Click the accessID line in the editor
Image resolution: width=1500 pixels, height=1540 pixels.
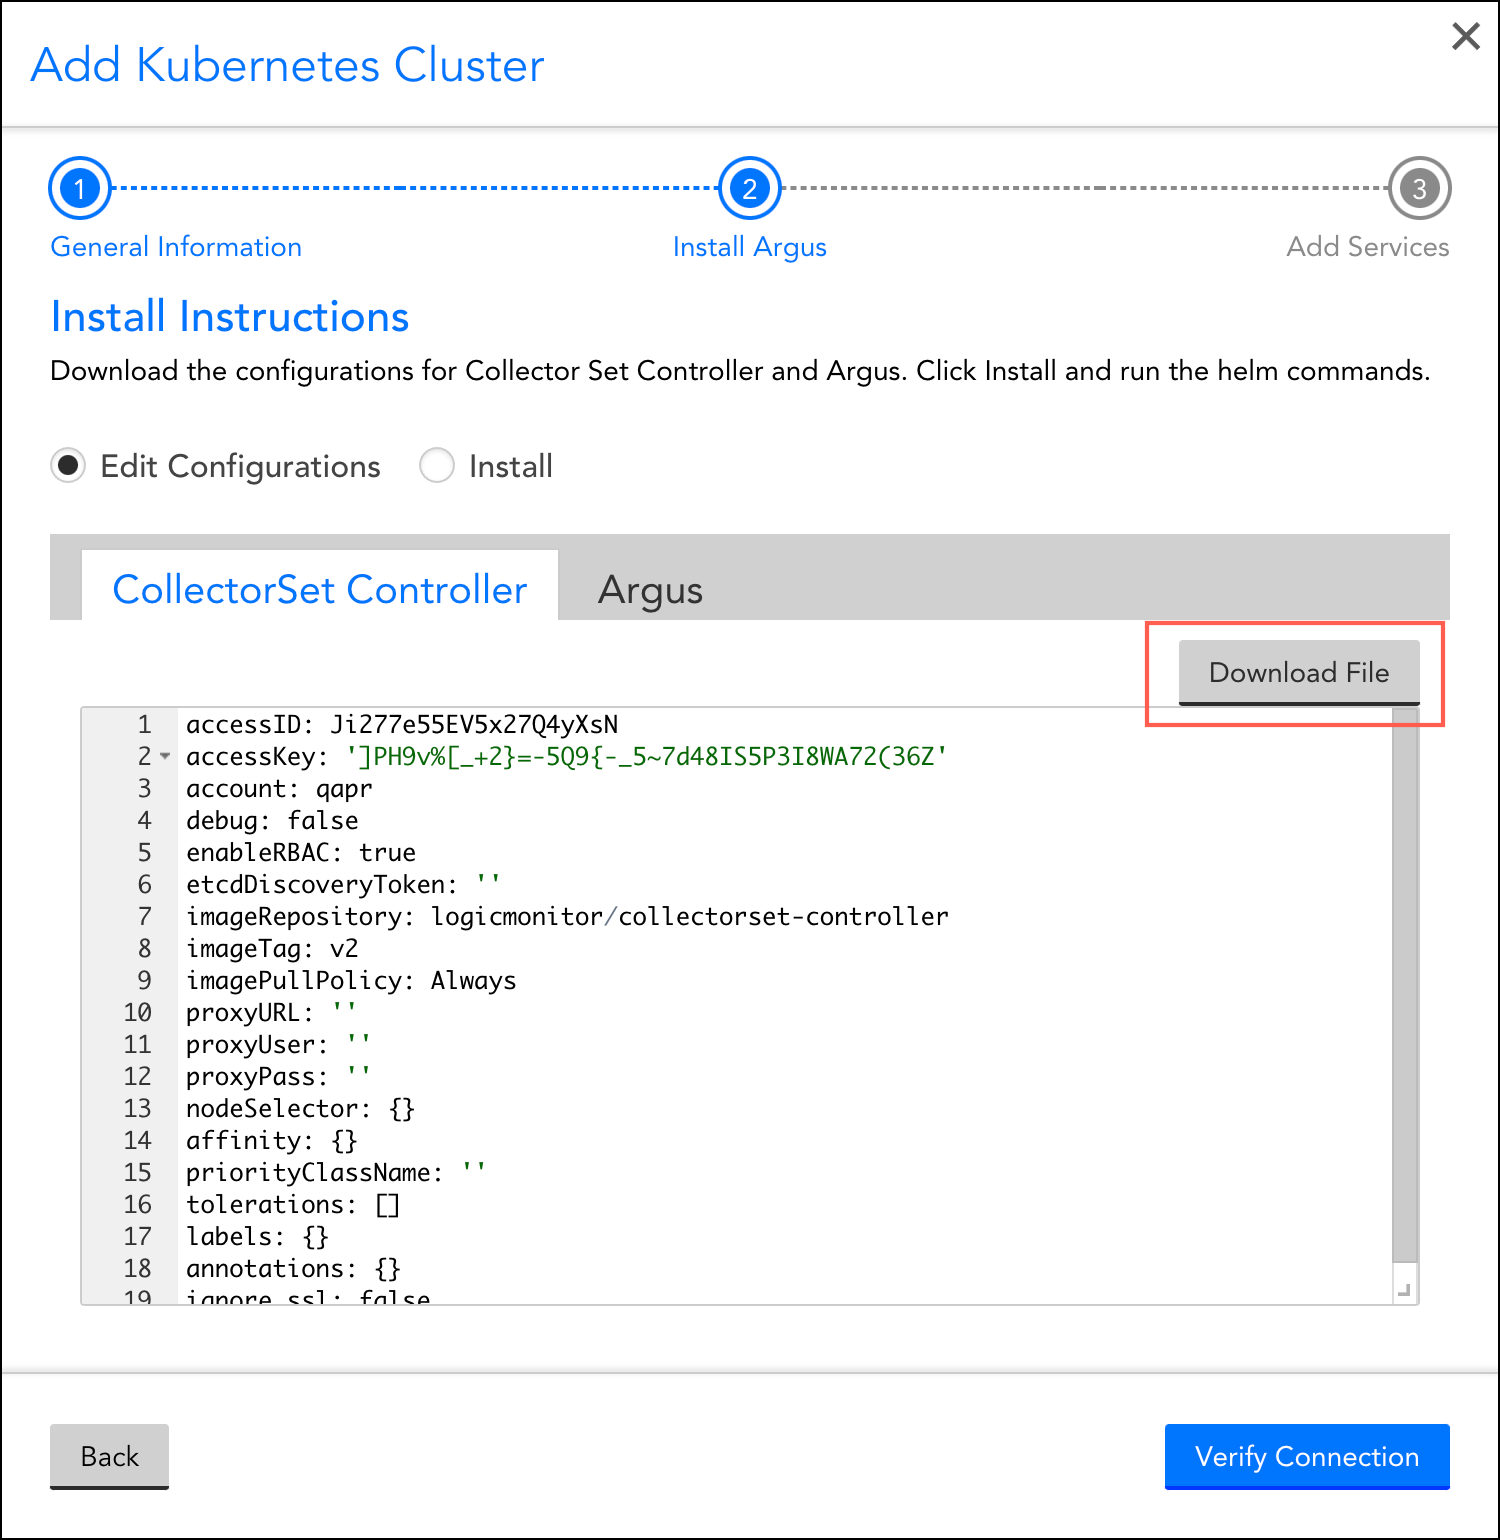pyautogui.click(x=401, y=725)
